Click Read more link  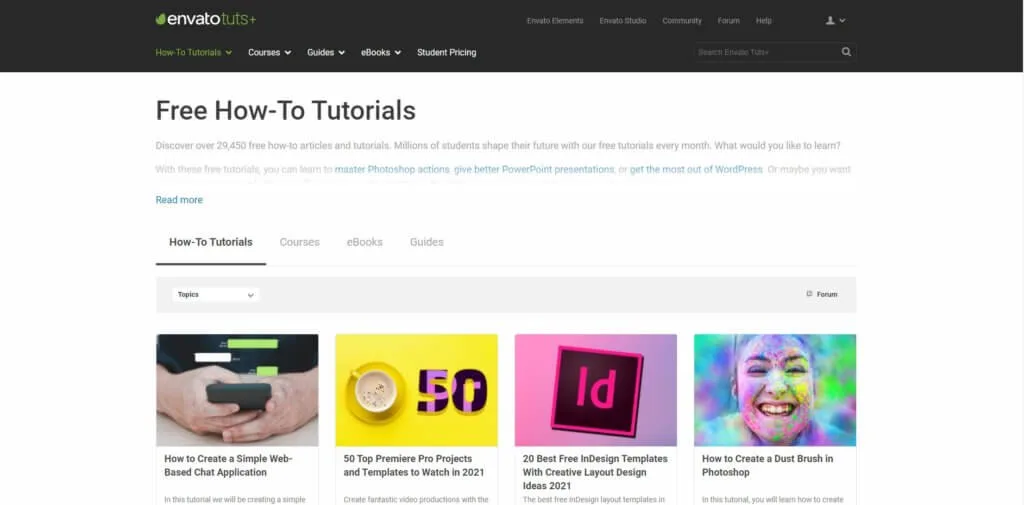pos(179,200)
